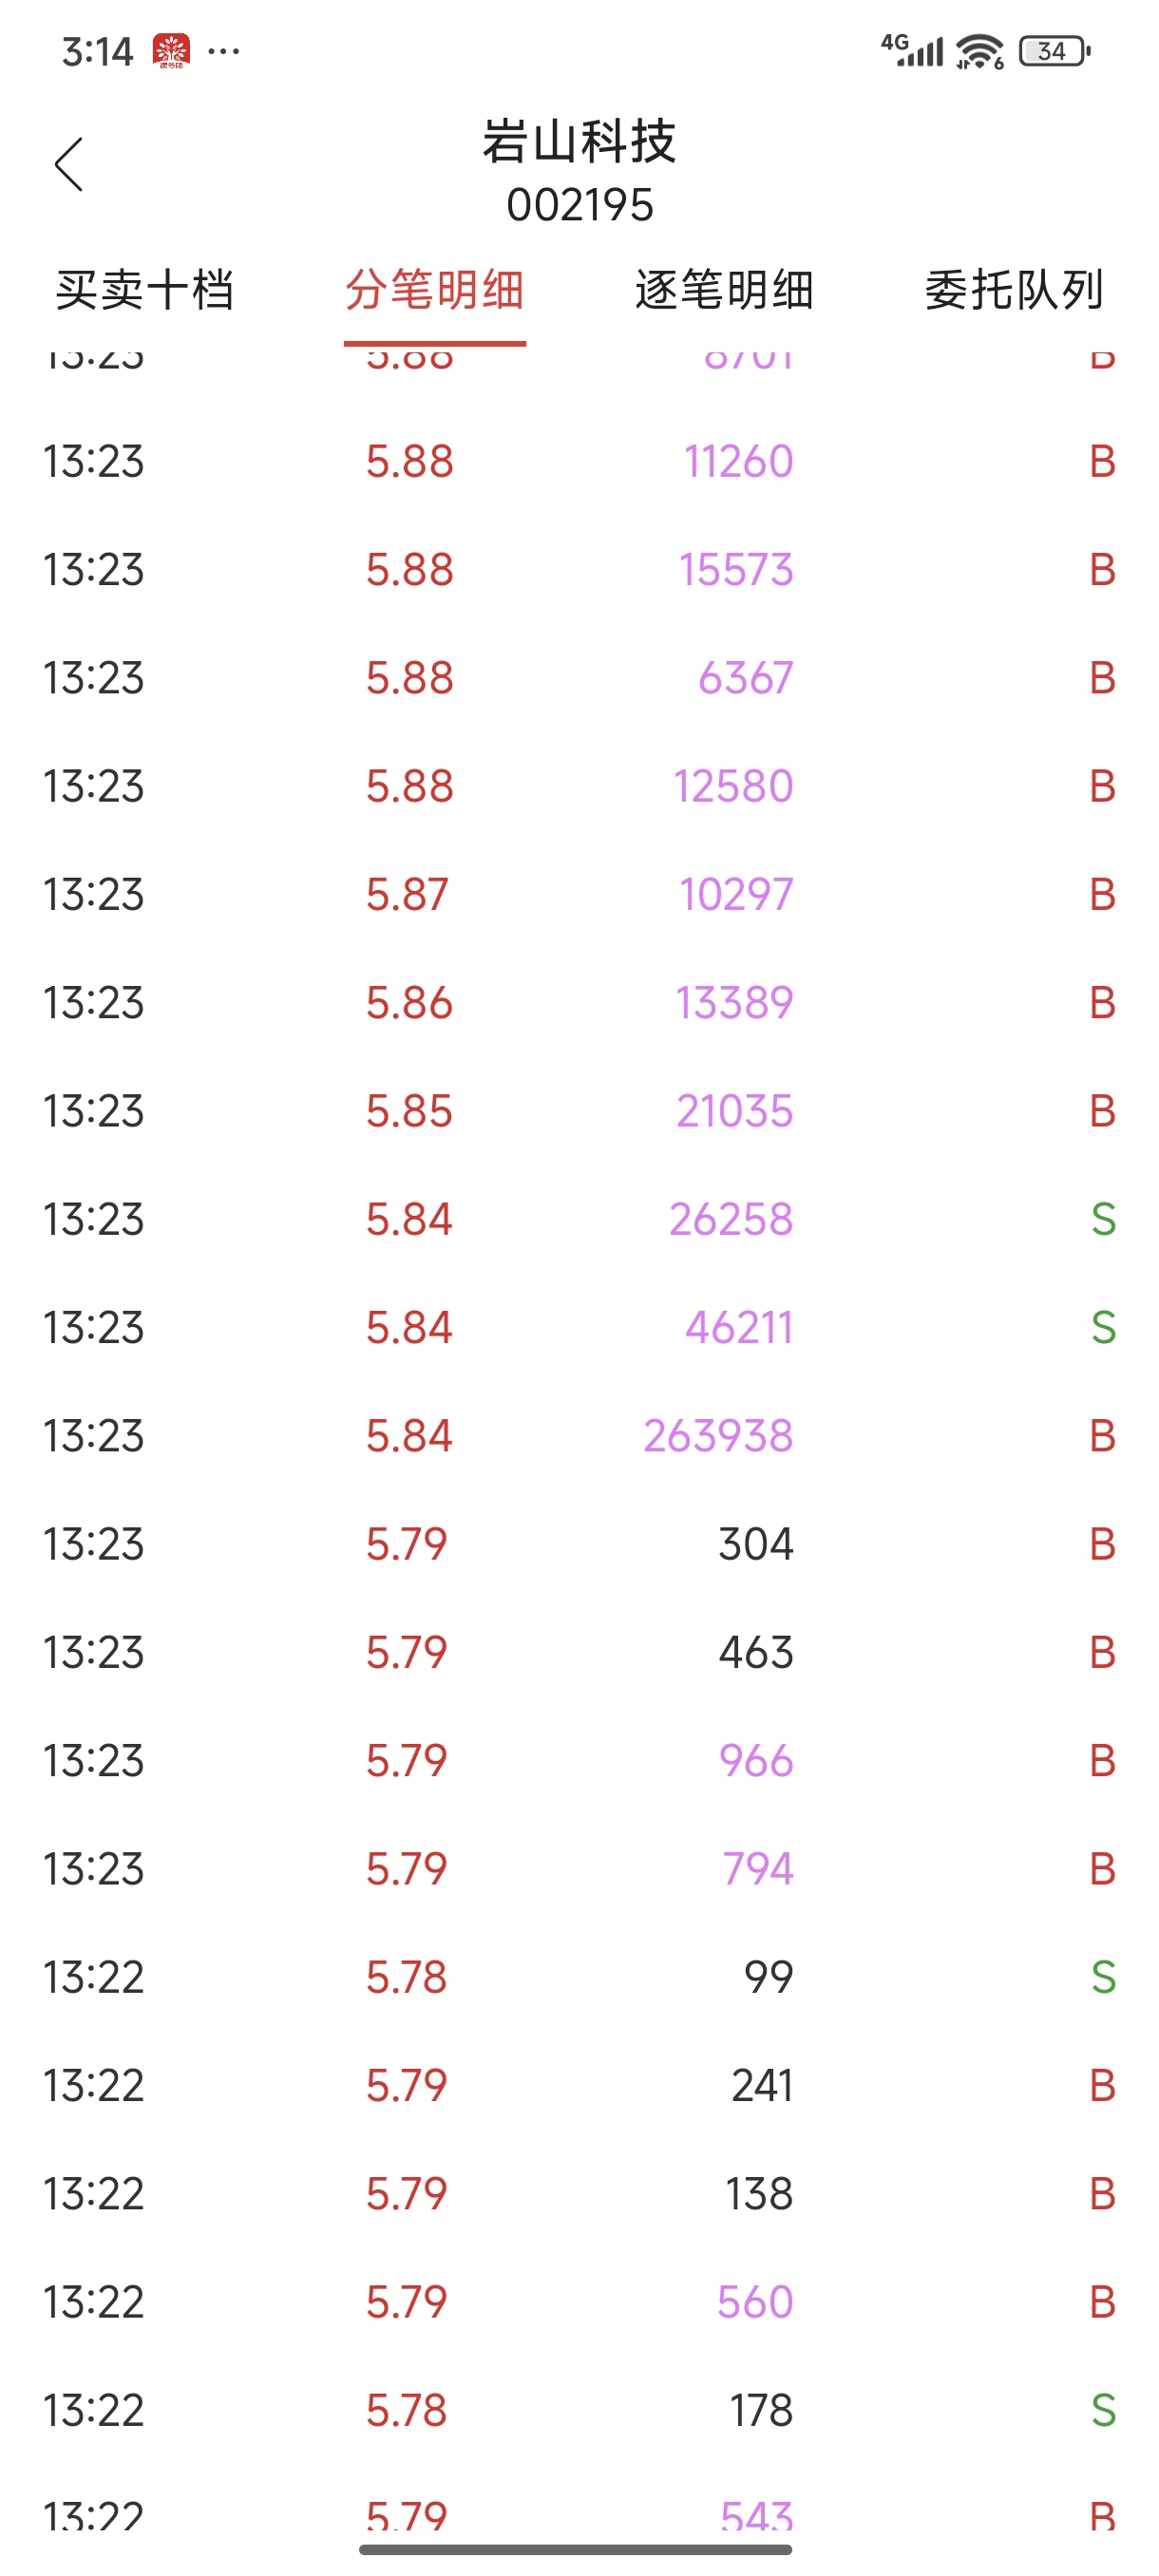Tap the back arrow icon
This screenshot has width=1159, height=2576.
click(x=68, y=165)
